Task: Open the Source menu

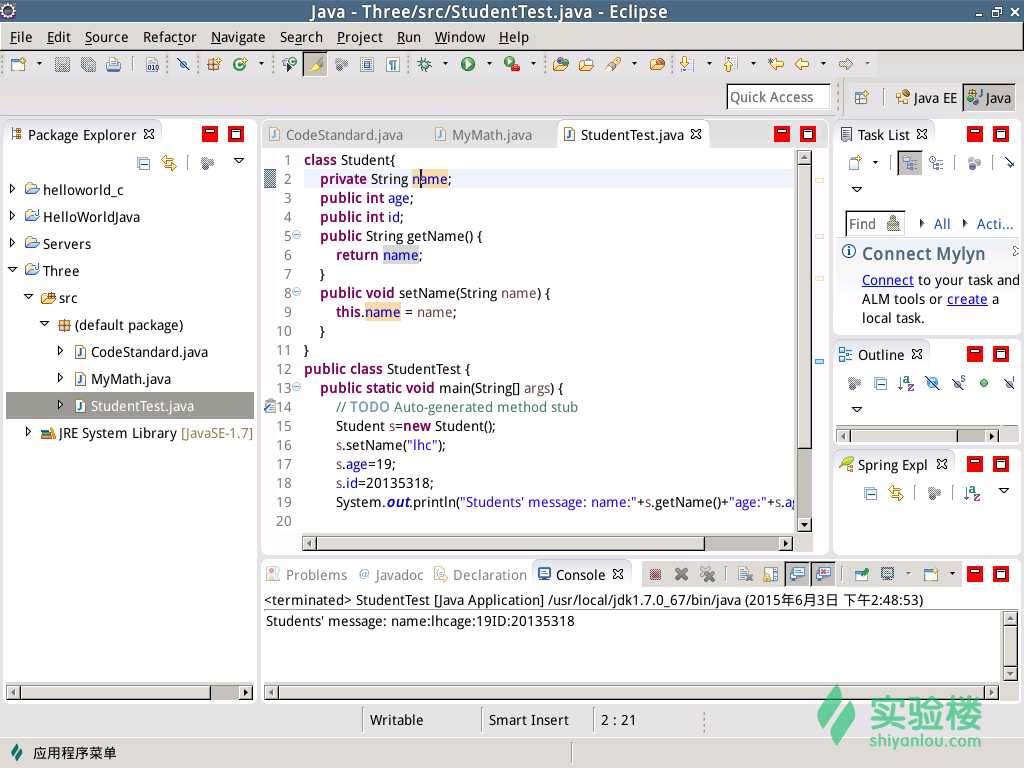Action: coord(106,37)
